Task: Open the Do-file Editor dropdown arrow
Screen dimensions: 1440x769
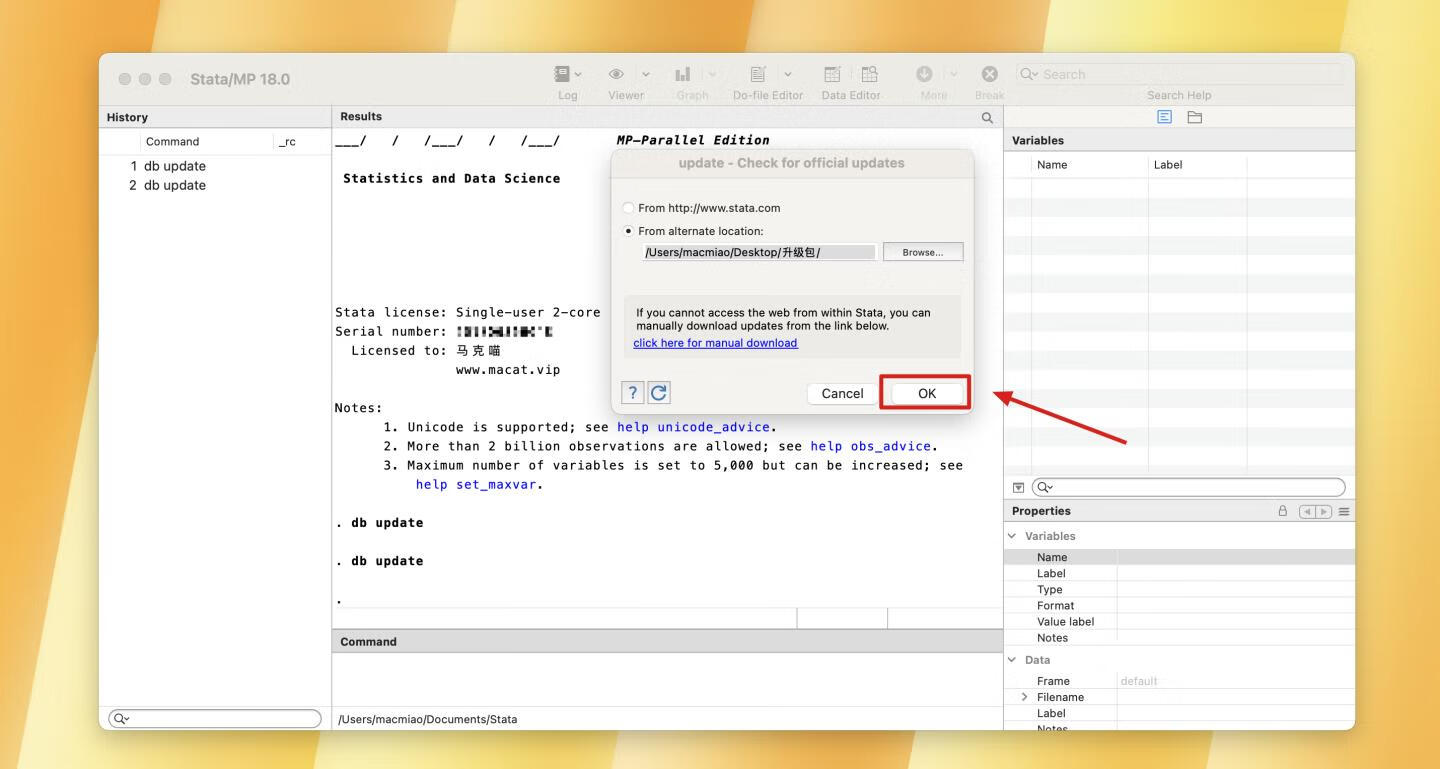Action: click(x=788, y=74)
